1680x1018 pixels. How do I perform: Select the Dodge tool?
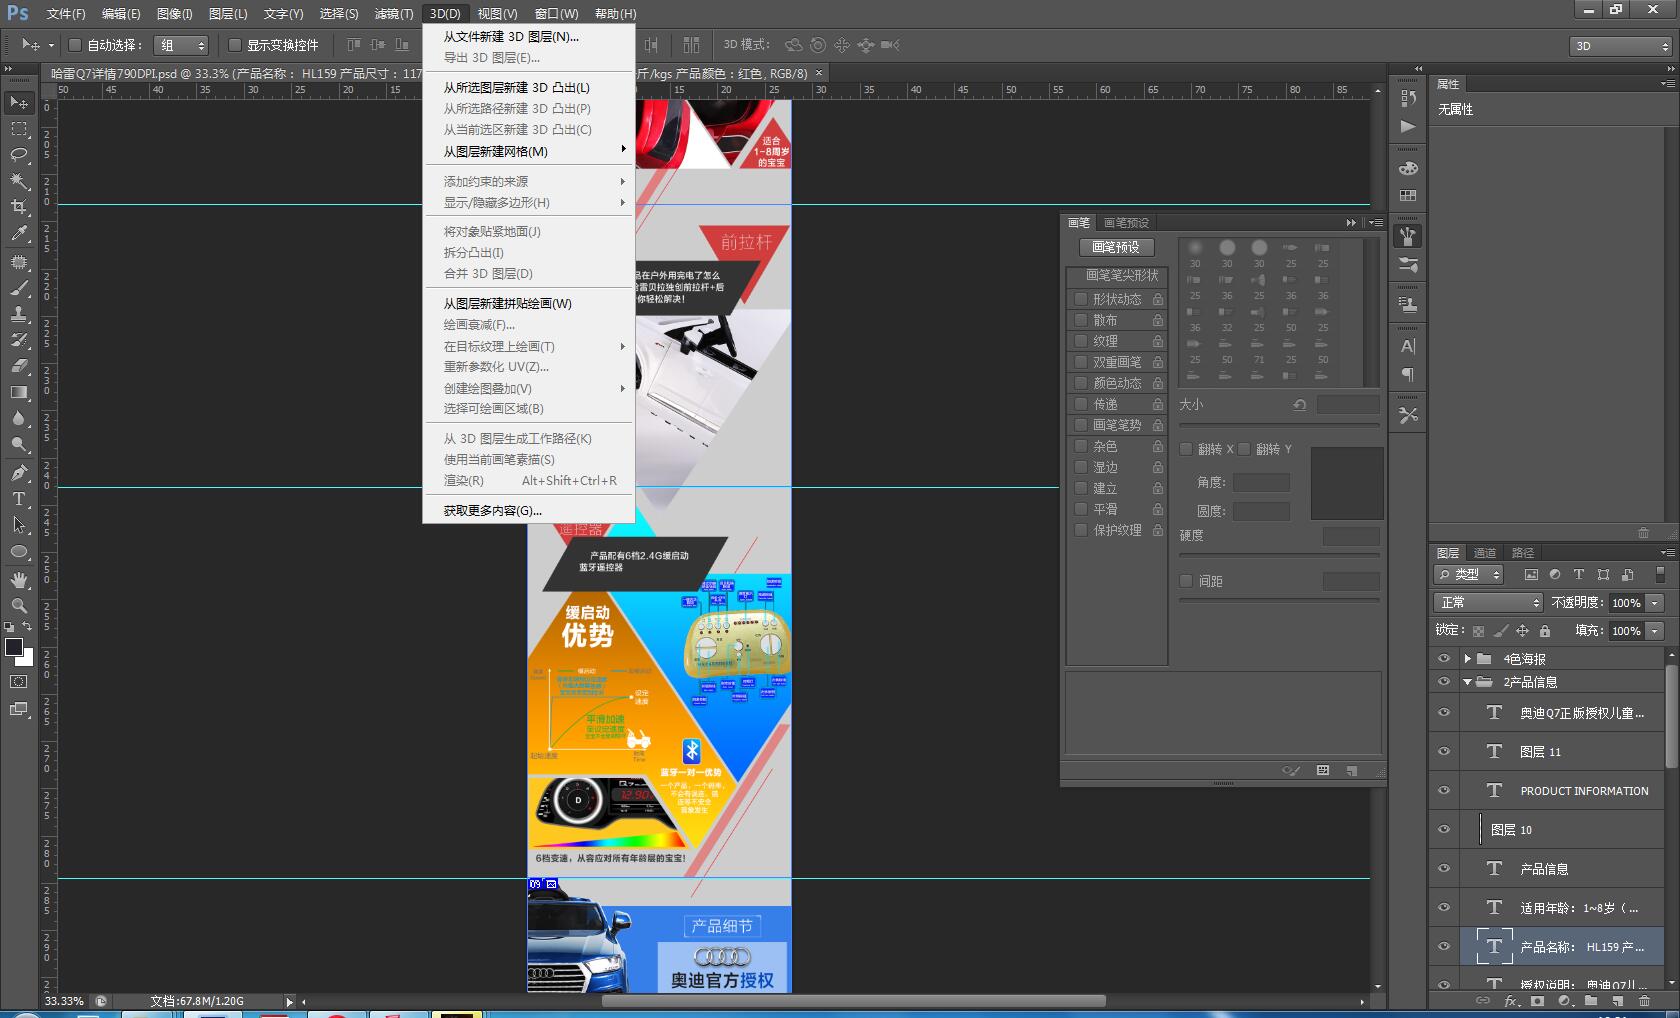pos(19,444)
